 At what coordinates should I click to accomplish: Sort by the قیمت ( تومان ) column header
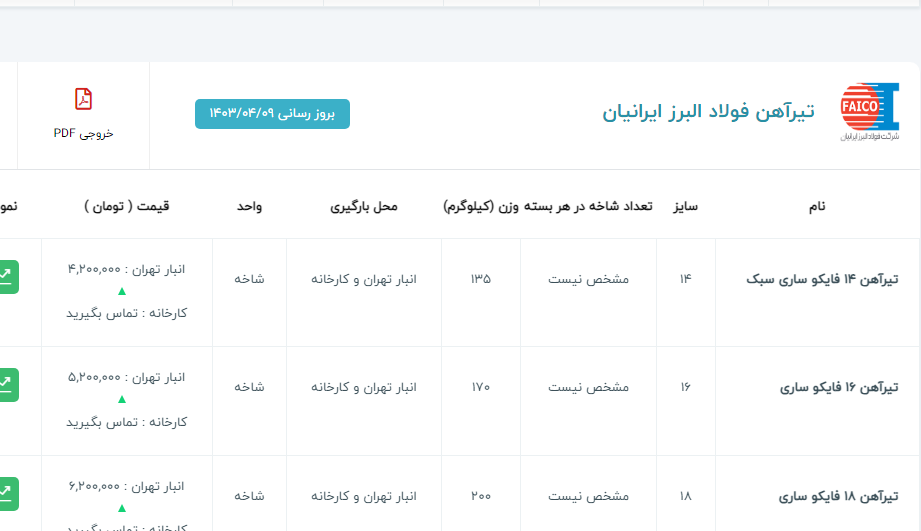(x=126, y=207)
